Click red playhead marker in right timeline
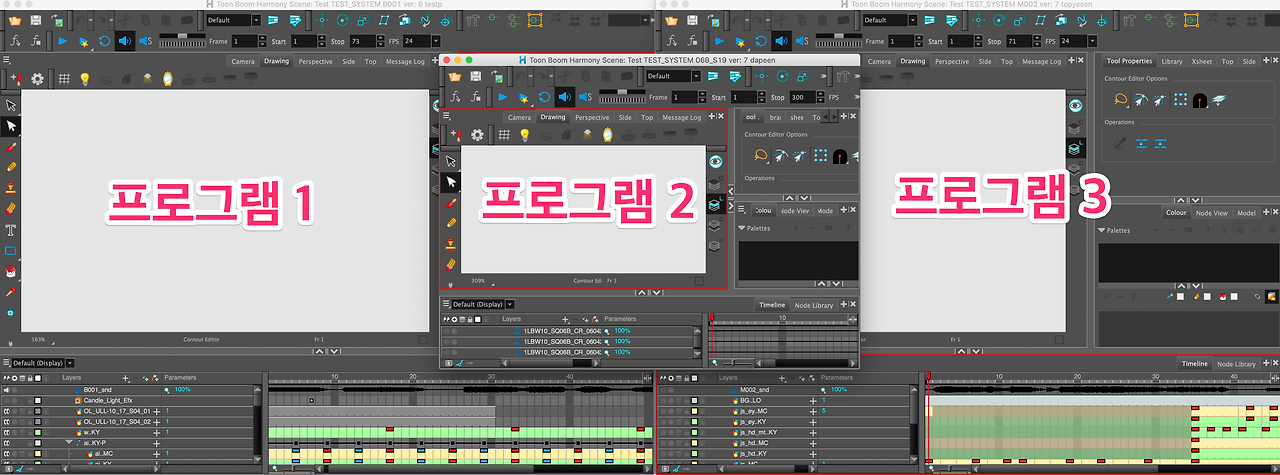Image resolution: width=1280 pixels, height=475 pixels. click(x=929, y=377)
